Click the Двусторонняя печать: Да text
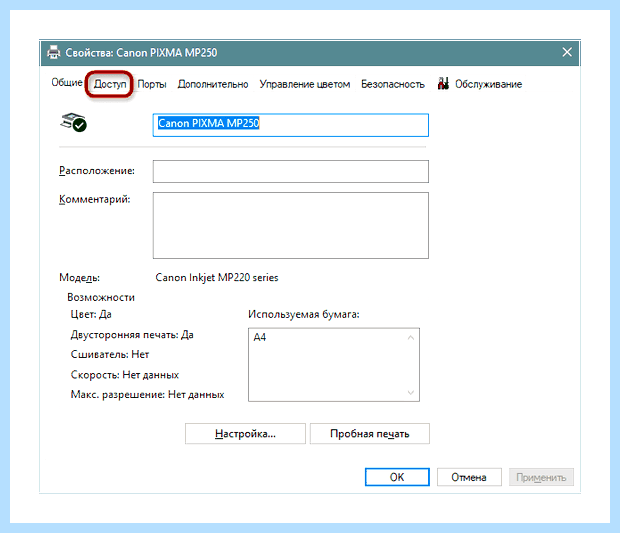Screen dimensions: 620x533 132,335
